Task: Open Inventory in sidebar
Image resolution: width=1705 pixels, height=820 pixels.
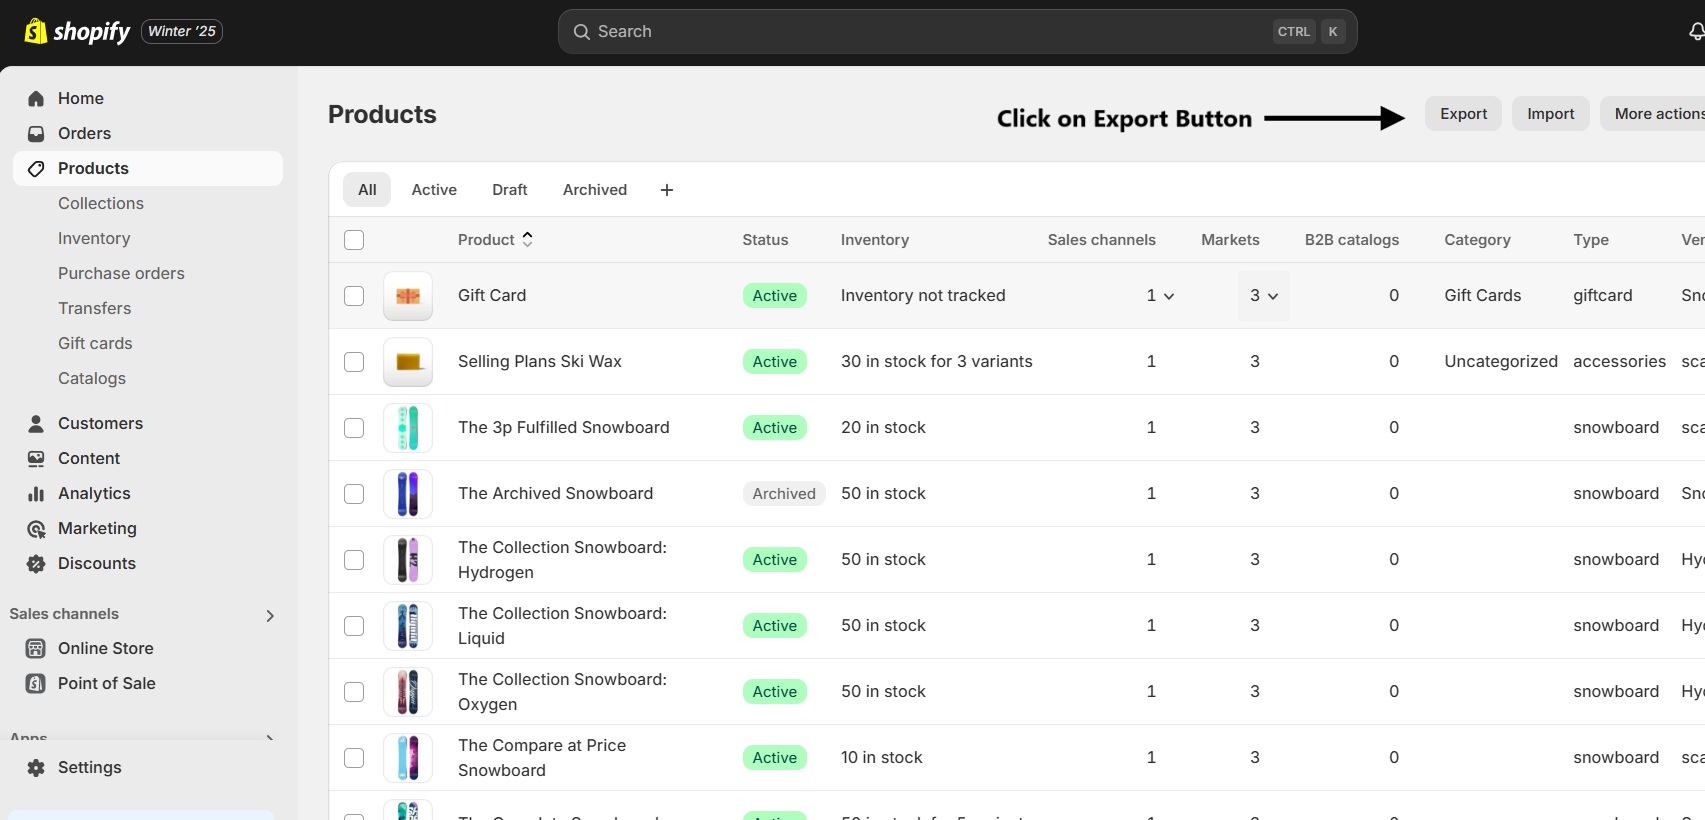Action: click(x=94, y=238)
